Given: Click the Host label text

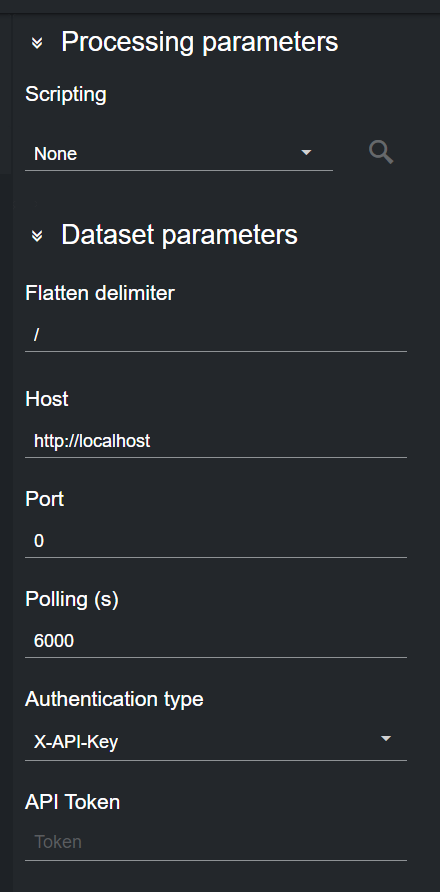Looking at the screenshot, I should [x=47, y=399].
